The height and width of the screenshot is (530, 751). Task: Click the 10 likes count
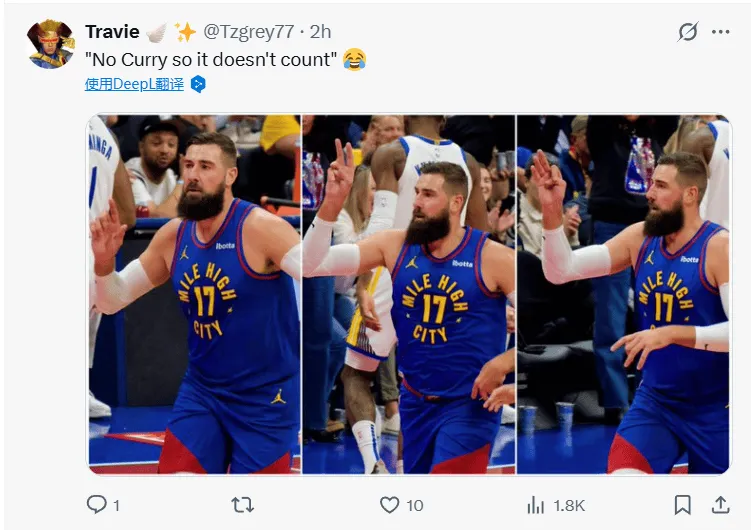coord(414,506)
